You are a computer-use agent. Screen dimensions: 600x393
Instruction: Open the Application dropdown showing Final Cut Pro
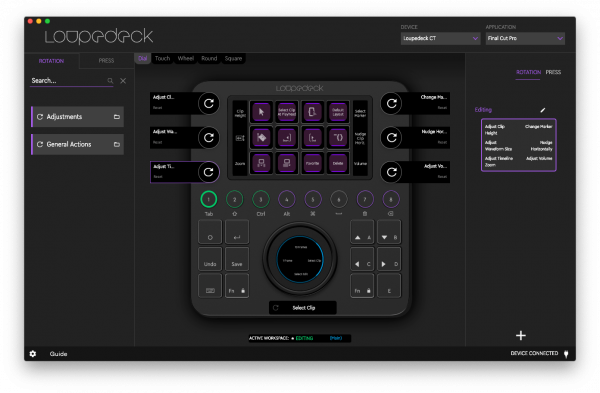[525, 38]
